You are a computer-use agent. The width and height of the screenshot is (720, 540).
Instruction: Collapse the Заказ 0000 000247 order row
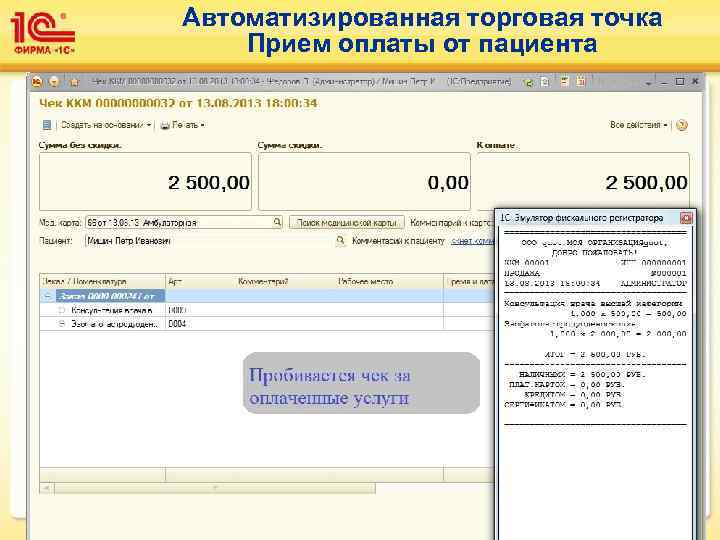pyautogui.click(x=47, y=296)
